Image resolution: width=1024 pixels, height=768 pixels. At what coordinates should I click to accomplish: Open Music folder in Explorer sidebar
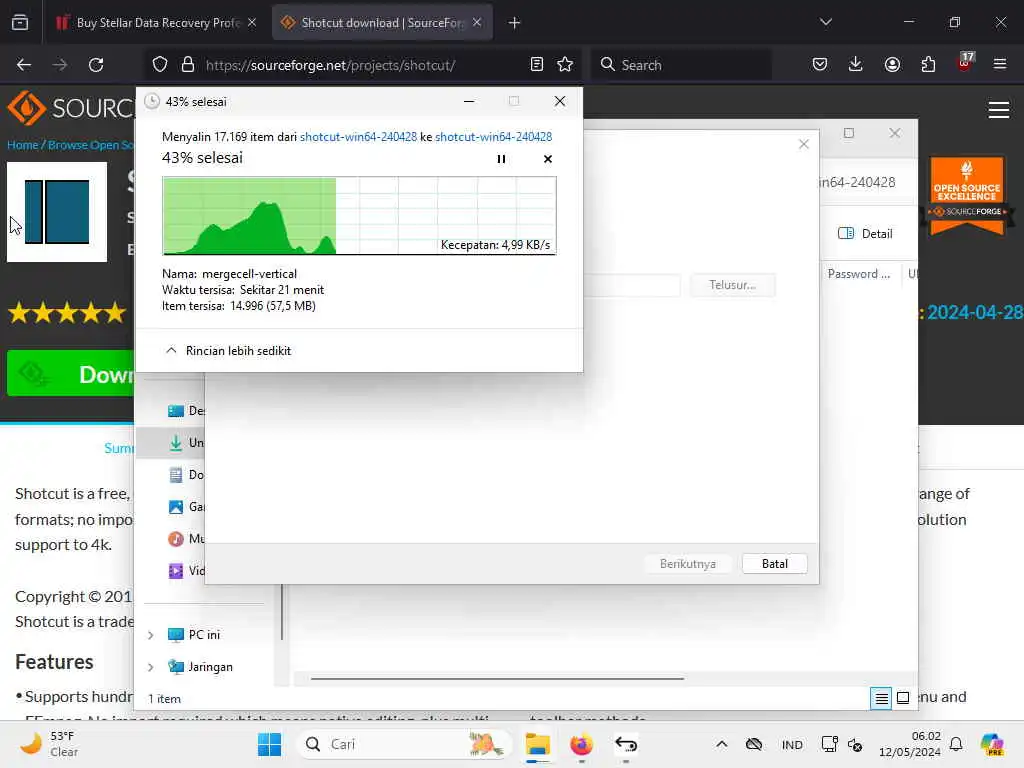click(x=185, y=539)
